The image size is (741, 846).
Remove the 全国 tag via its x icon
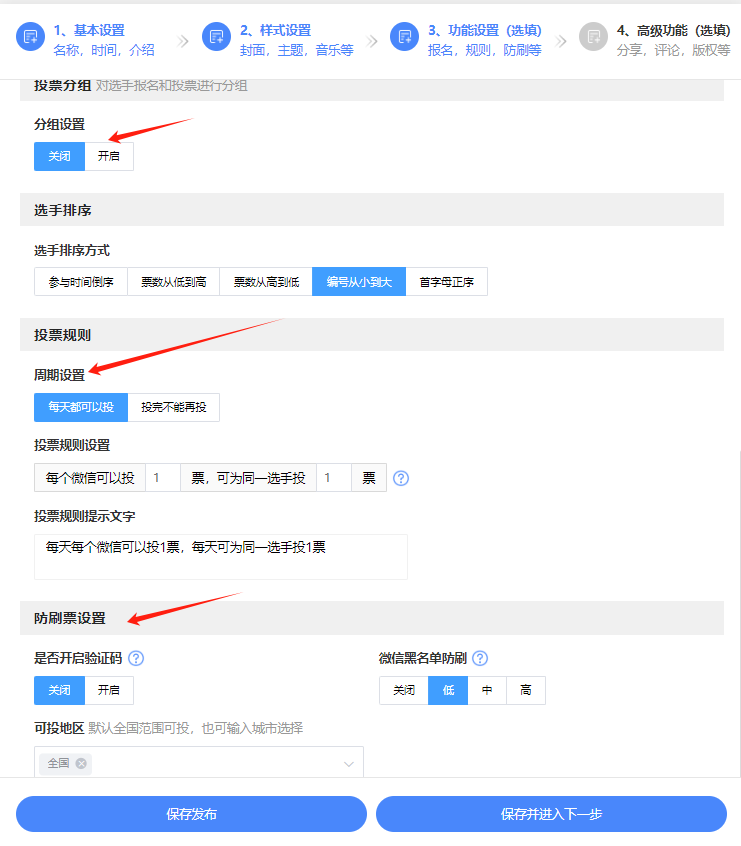(81, 763)
